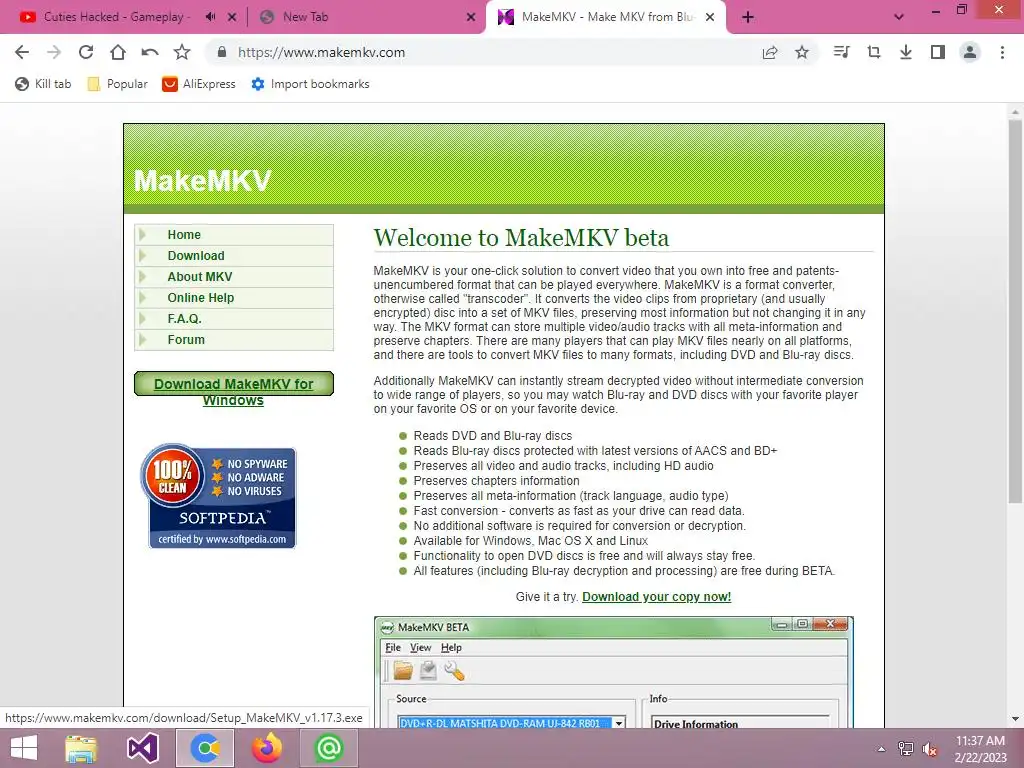Image resolution: width=1024 pixels, height=768 pixels.
Task: Go back to previous page
Action: [22, 52]
